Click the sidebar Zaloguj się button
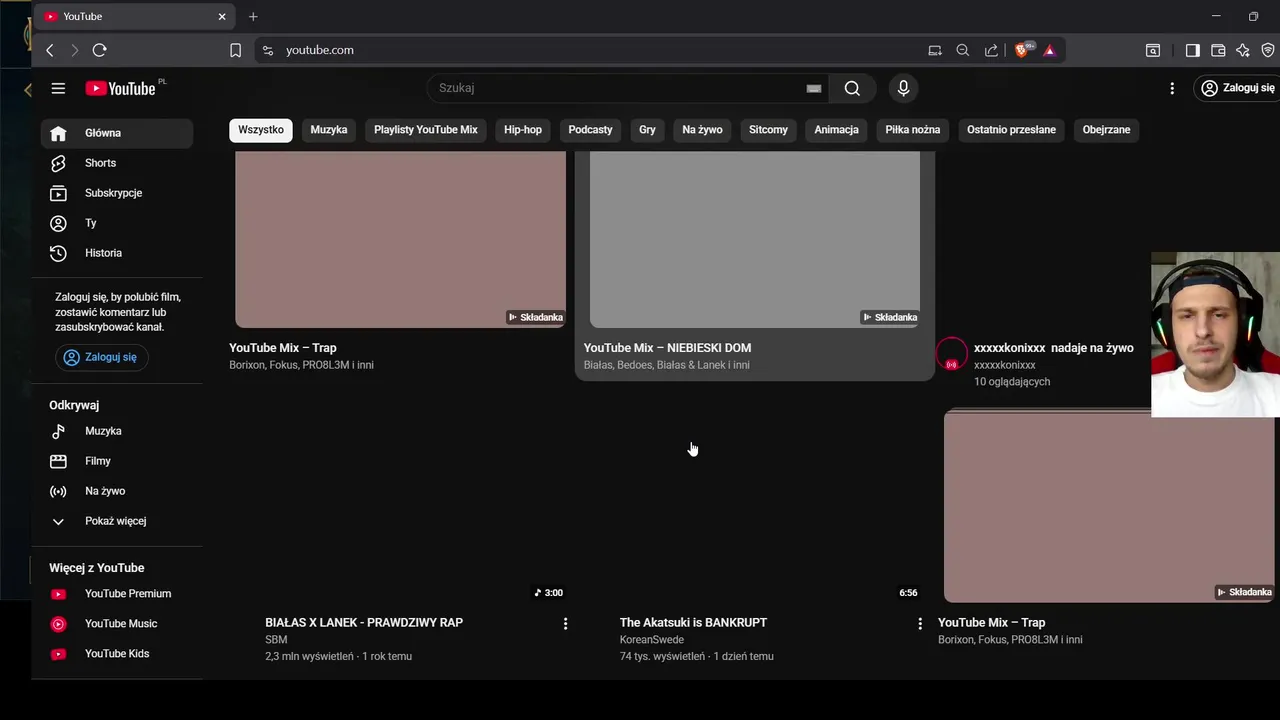This screenshot has width=1280, height=720. (101, 357)
